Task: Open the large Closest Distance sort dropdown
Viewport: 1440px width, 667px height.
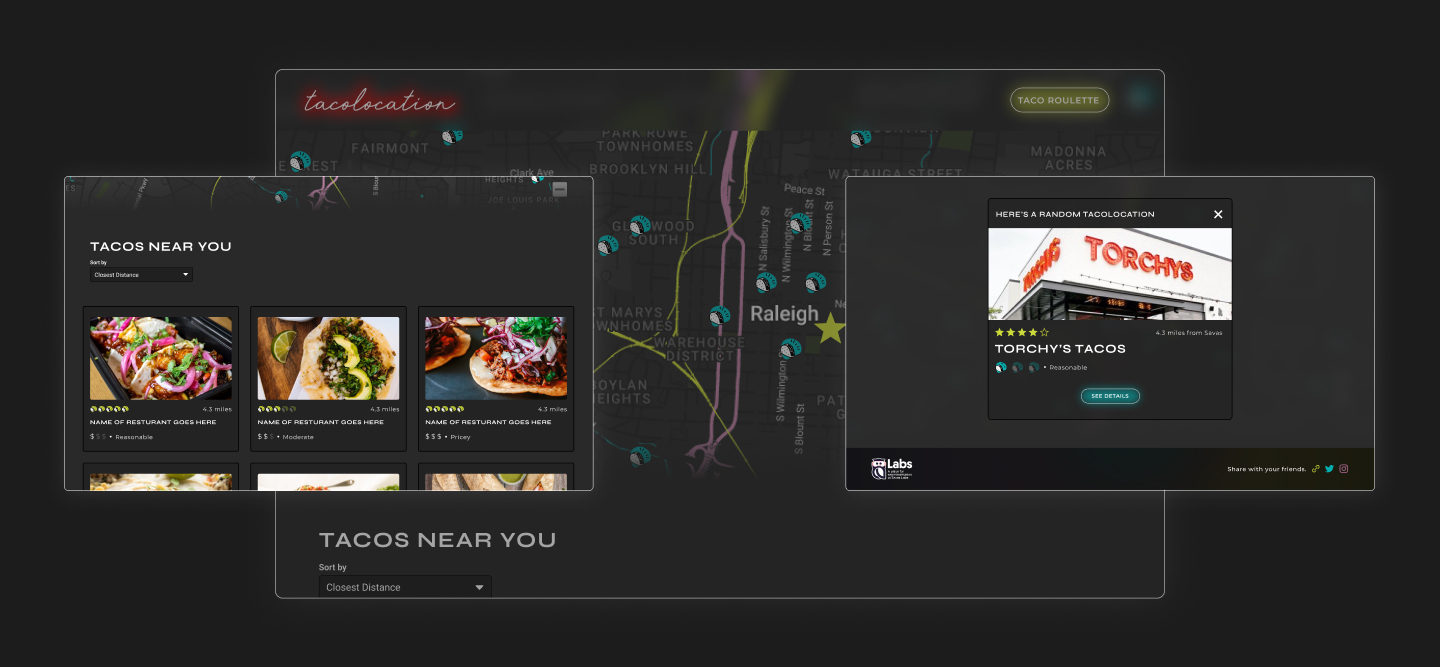Action: click(405, 587)
